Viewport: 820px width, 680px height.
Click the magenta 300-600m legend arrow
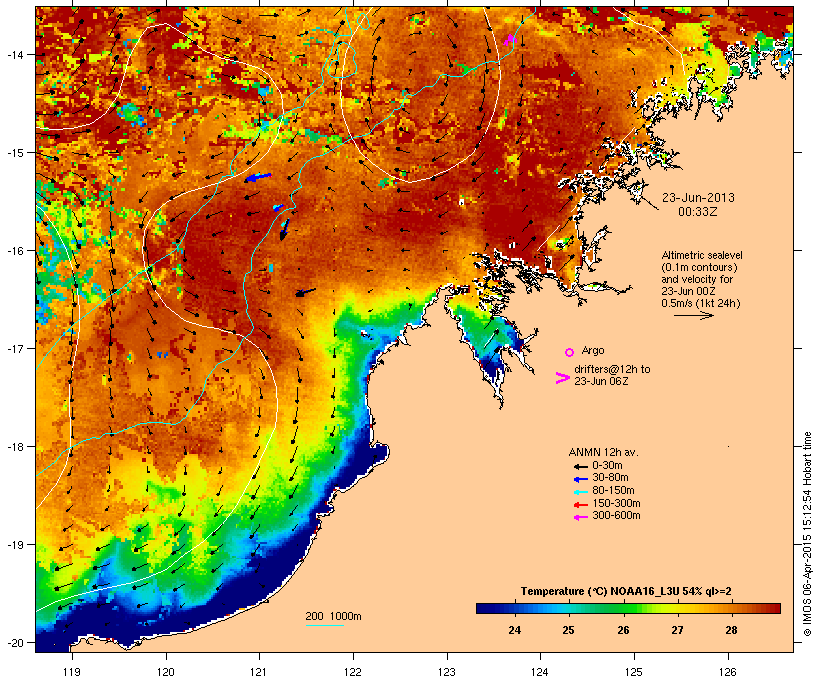(581, 517)
